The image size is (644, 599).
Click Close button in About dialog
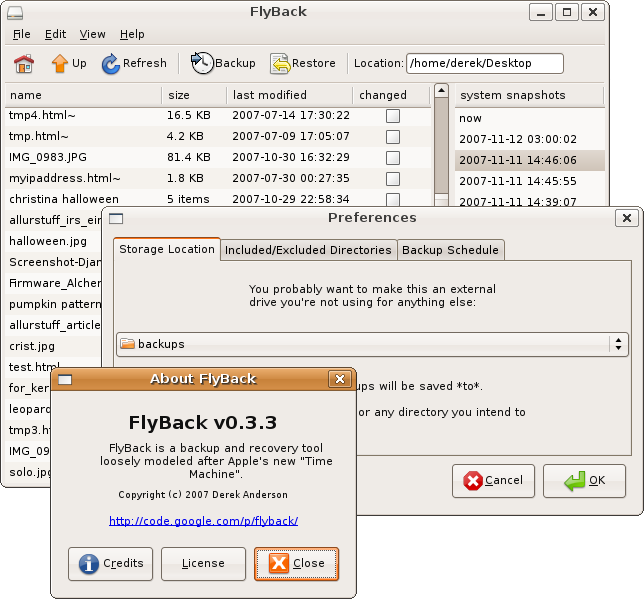[296, 564]
